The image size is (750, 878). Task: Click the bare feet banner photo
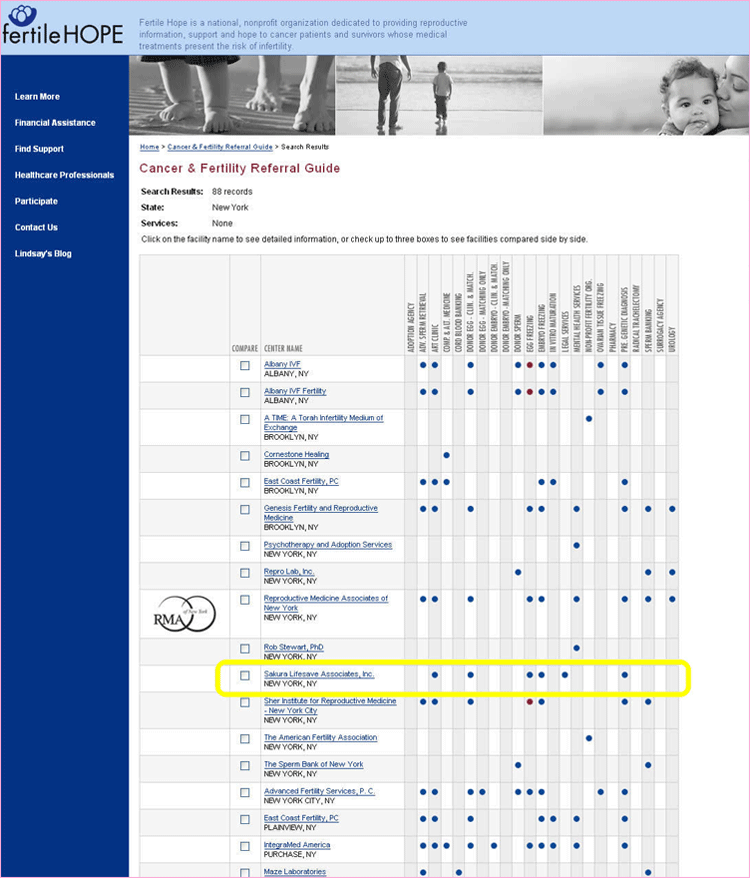click(x=232, y=95)
